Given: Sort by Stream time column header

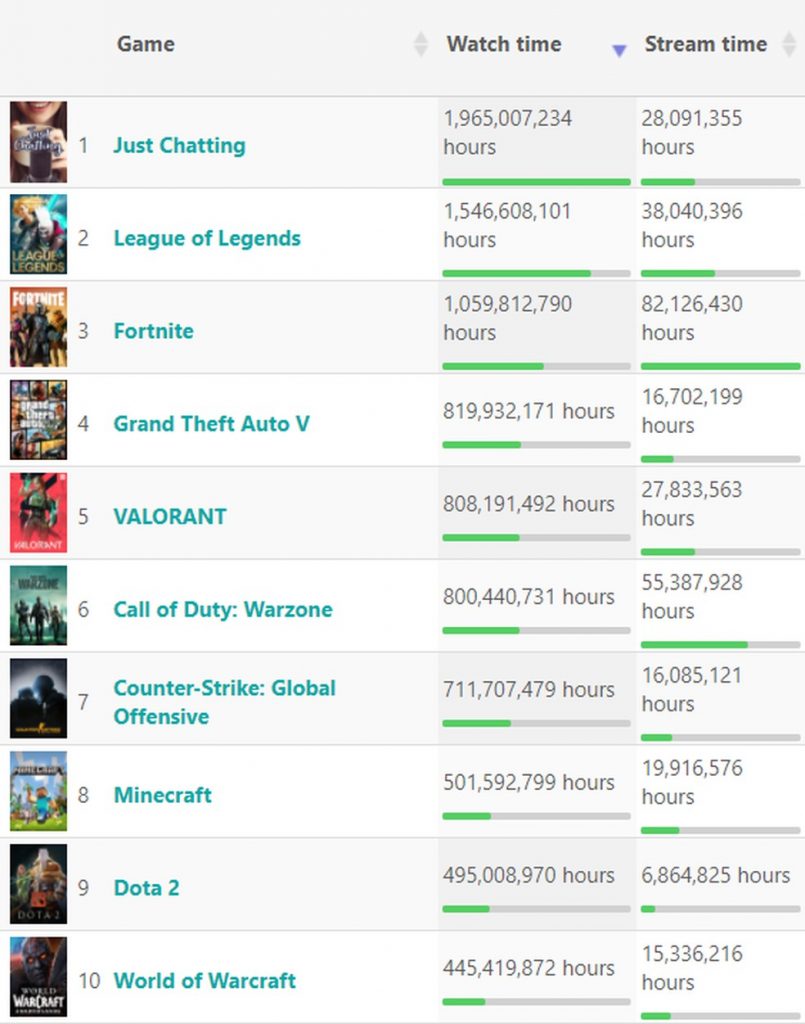Looking at the screenshot, I should [x=705, y=44].
